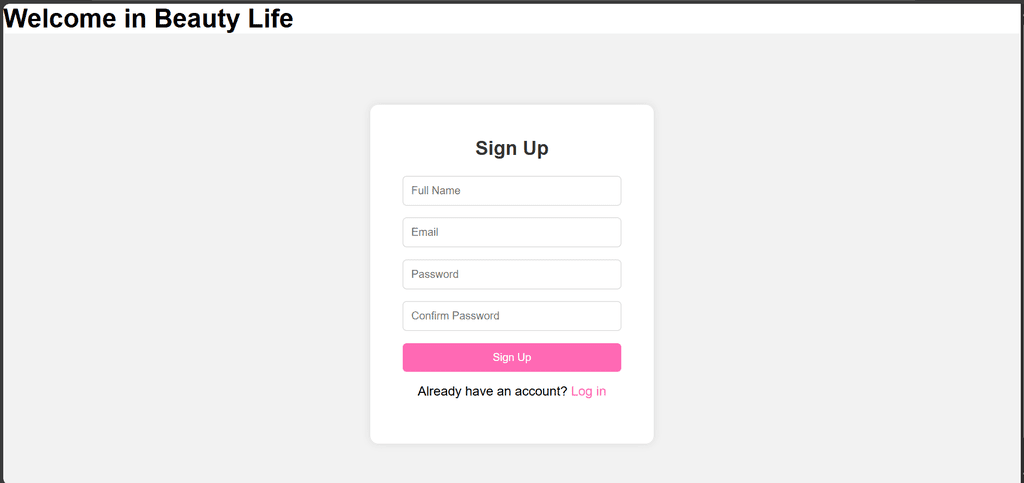Click the "Email" placeholder text

tap(425, 232)
